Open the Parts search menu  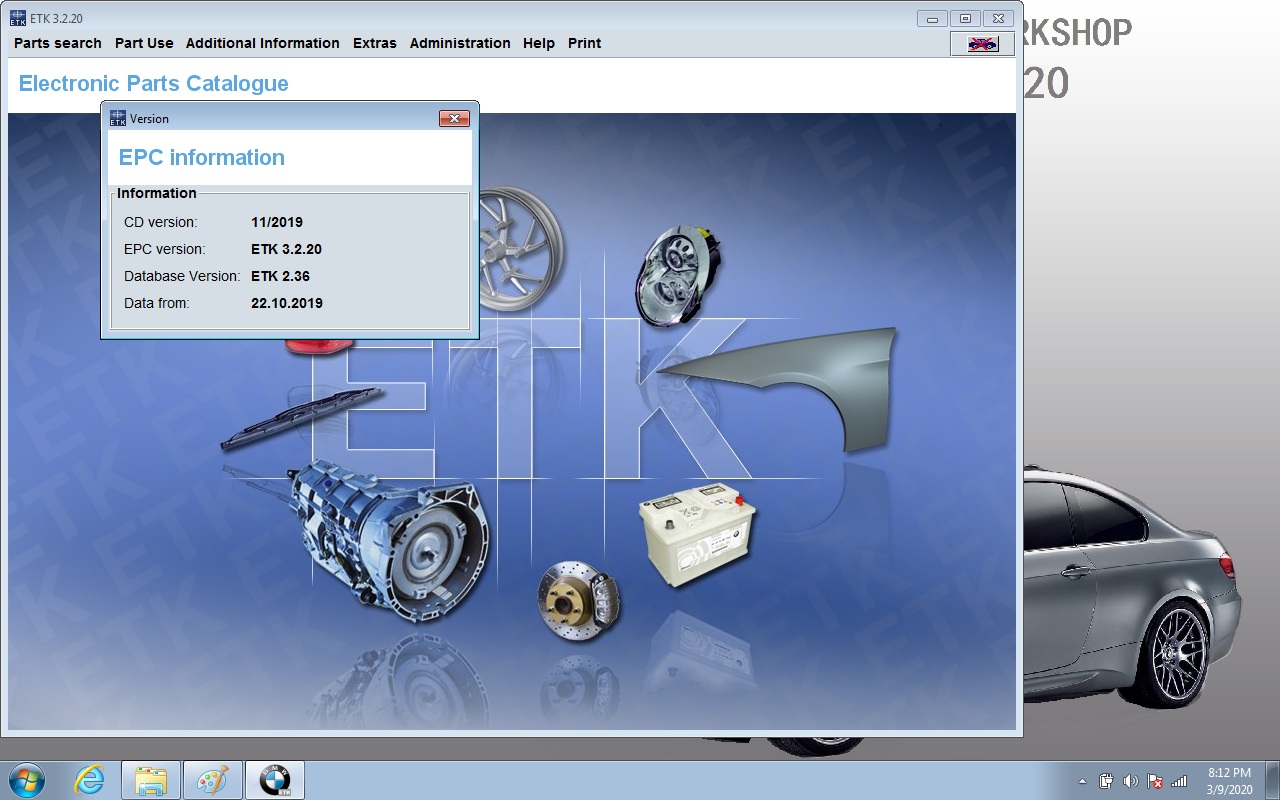[x=58, y=43]
